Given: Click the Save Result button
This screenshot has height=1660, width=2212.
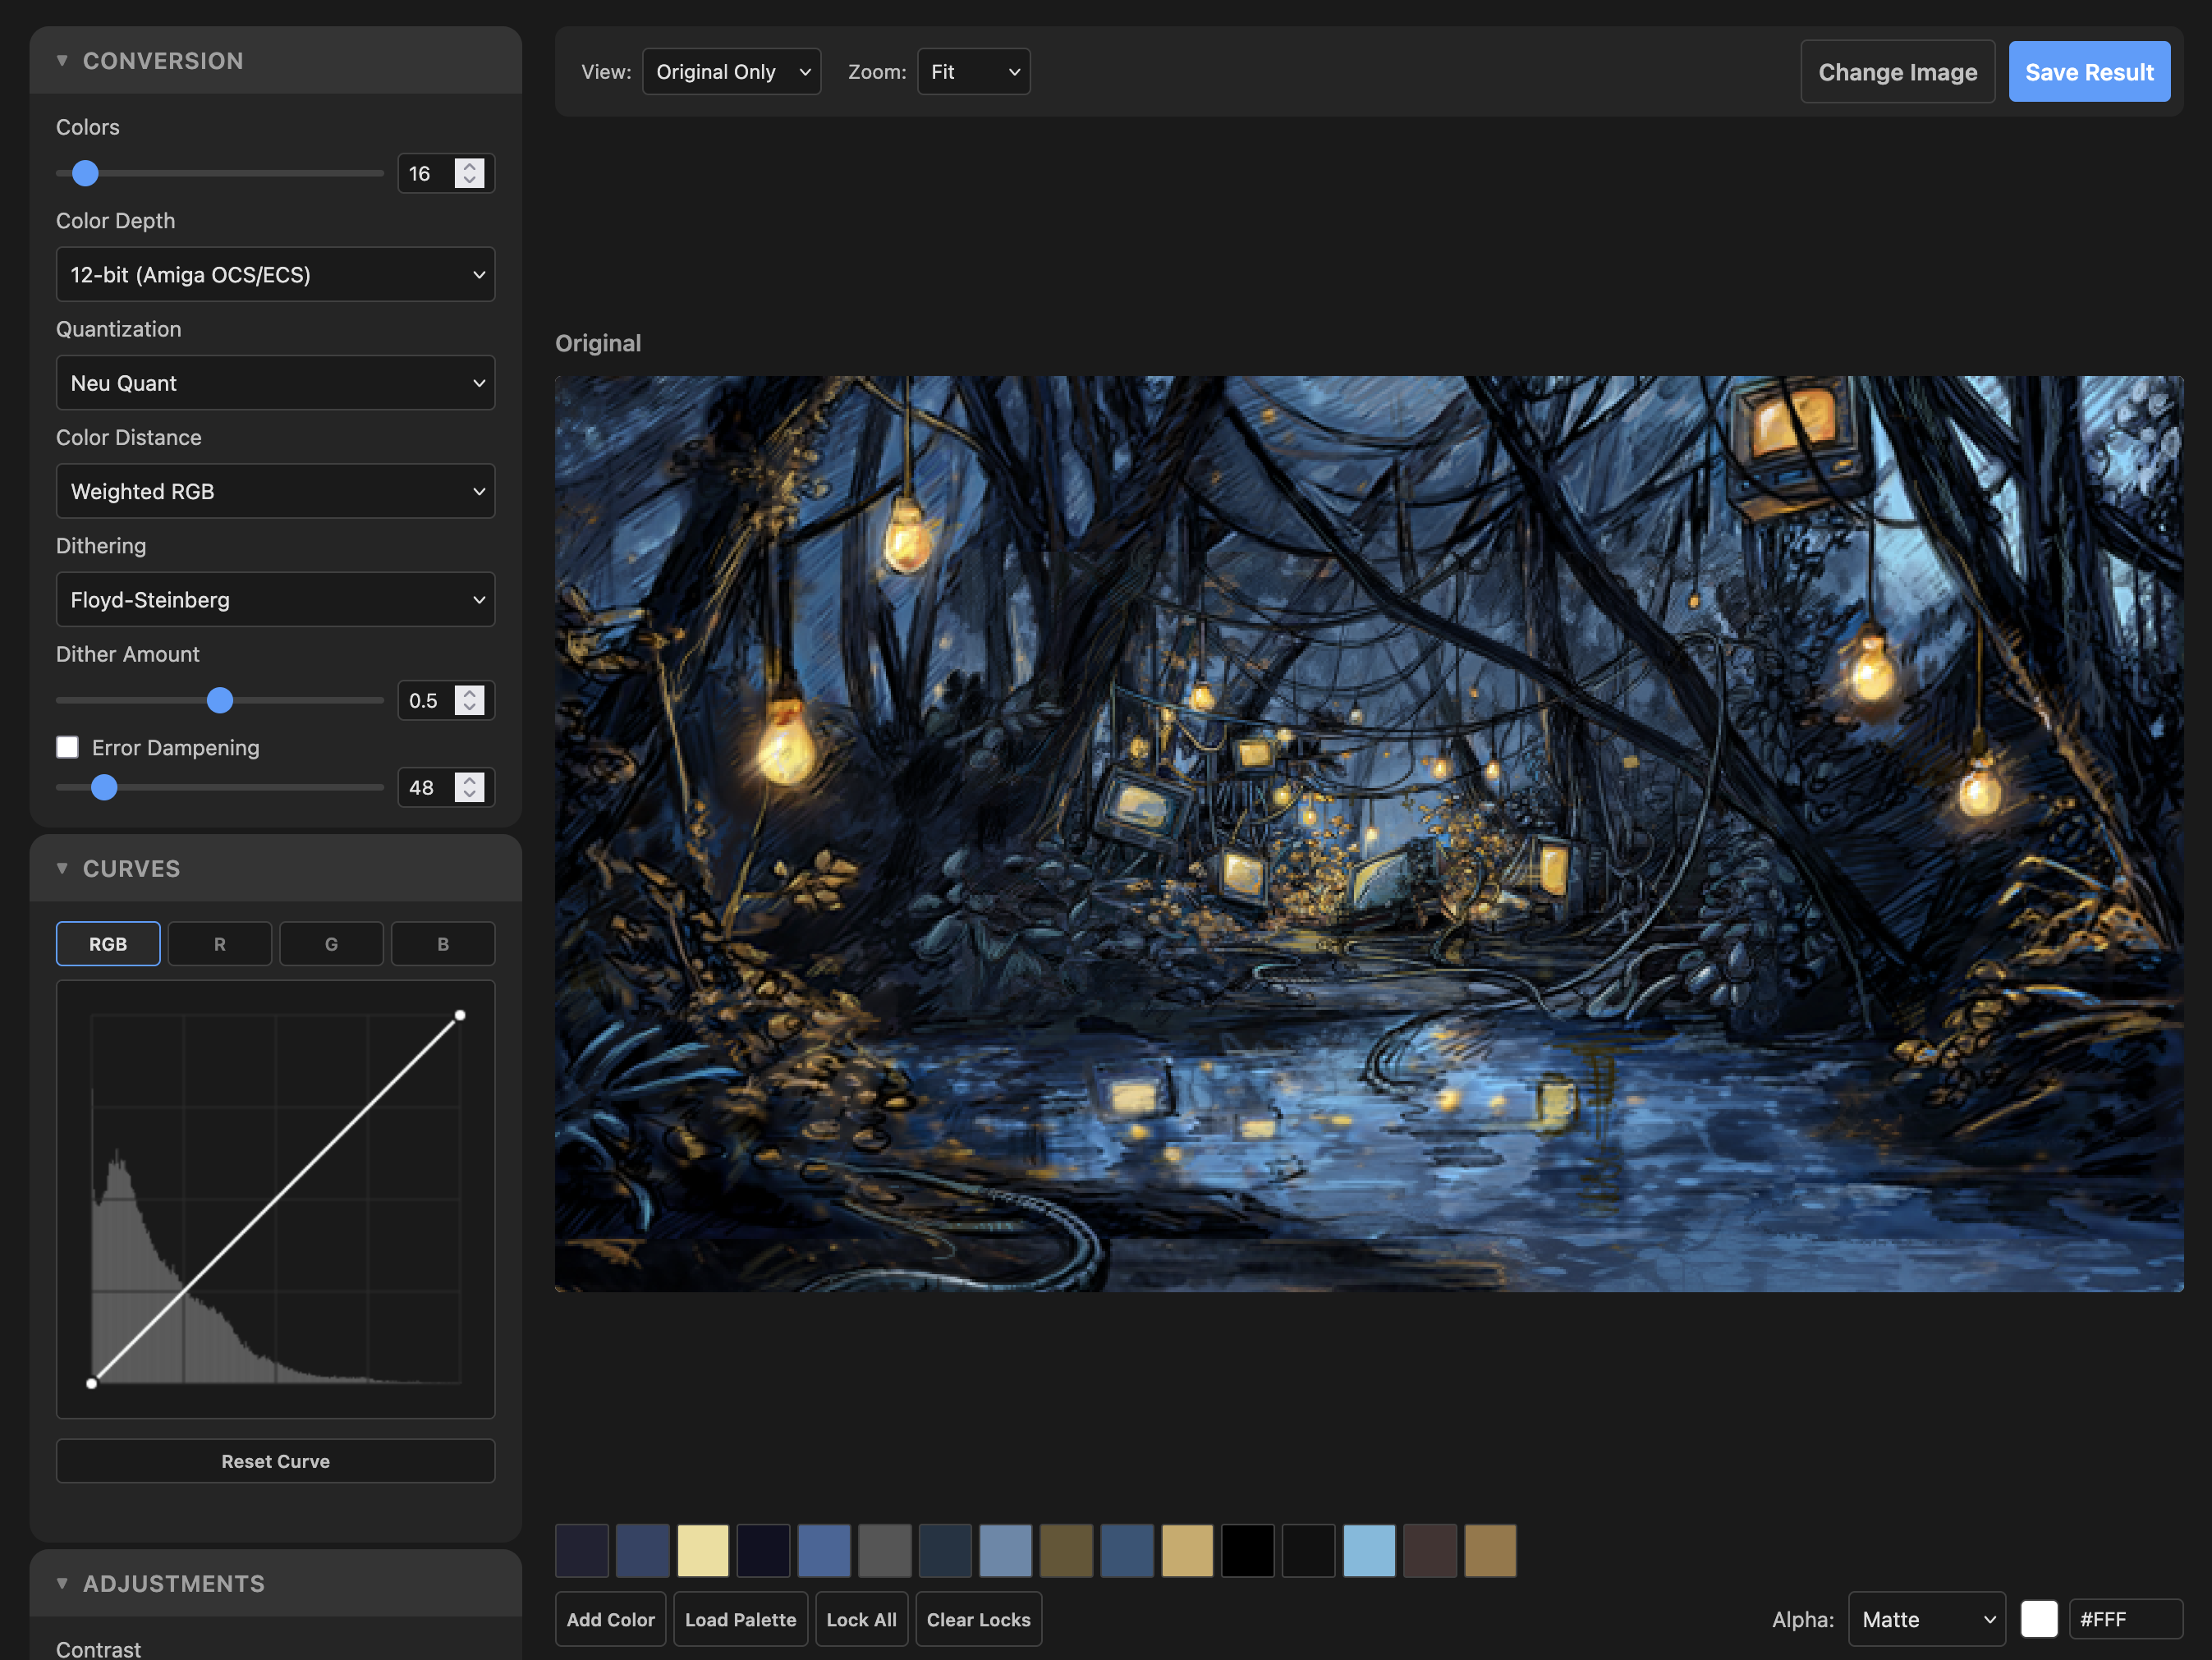Looking at the screenshot, I should click(x=2088, y=72).
